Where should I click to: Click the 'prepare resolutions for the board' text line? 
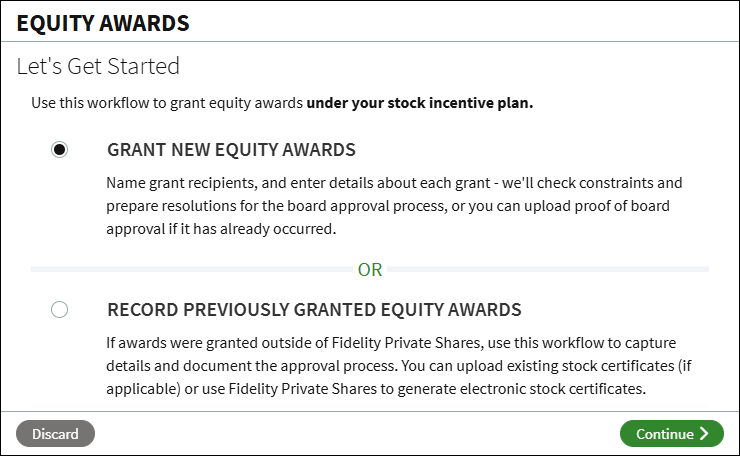click(x=388, y=206)
